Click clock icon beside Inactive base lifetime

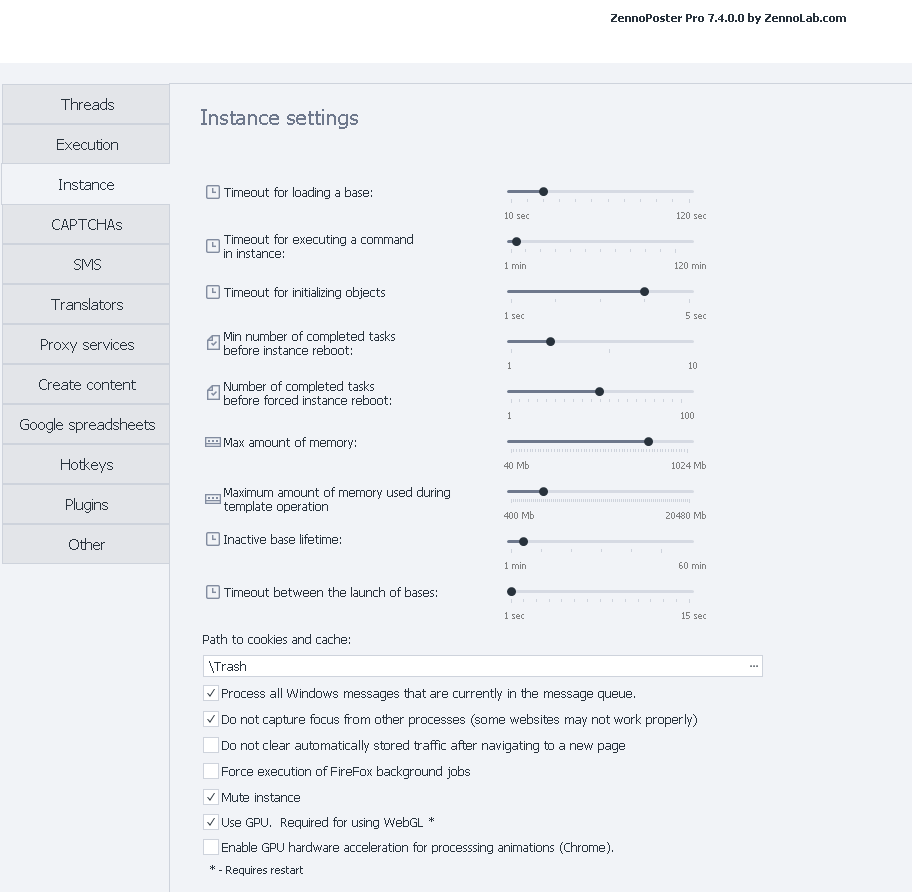click(212, 539)
